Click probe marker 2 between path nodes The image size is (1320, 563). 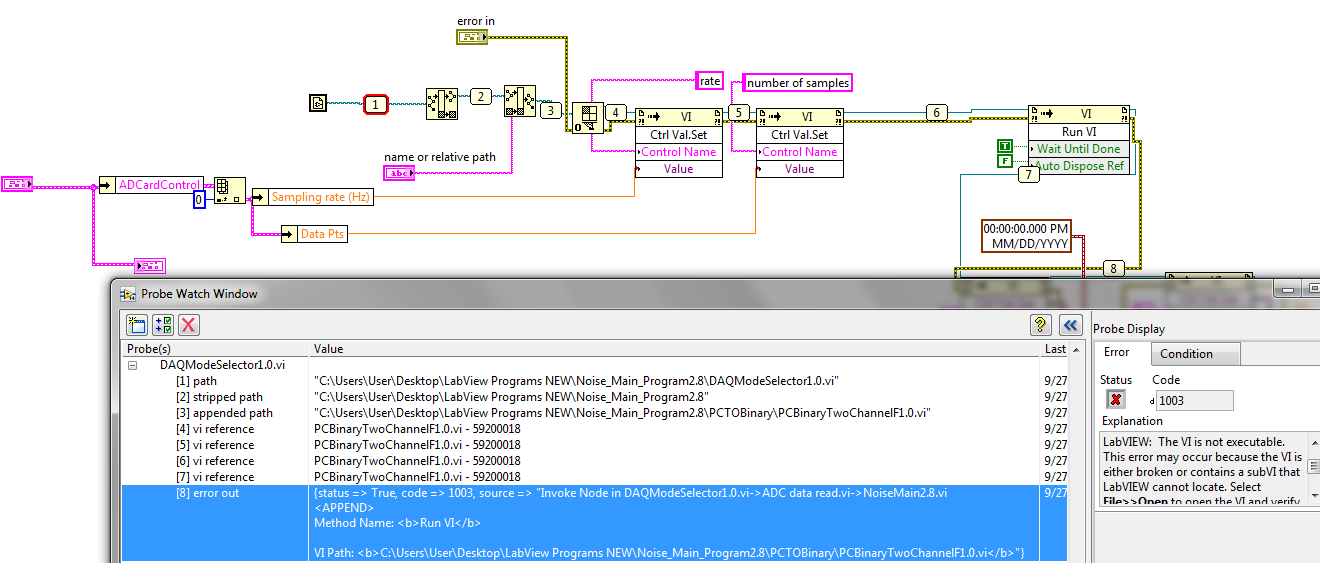(x=481, y=96)
